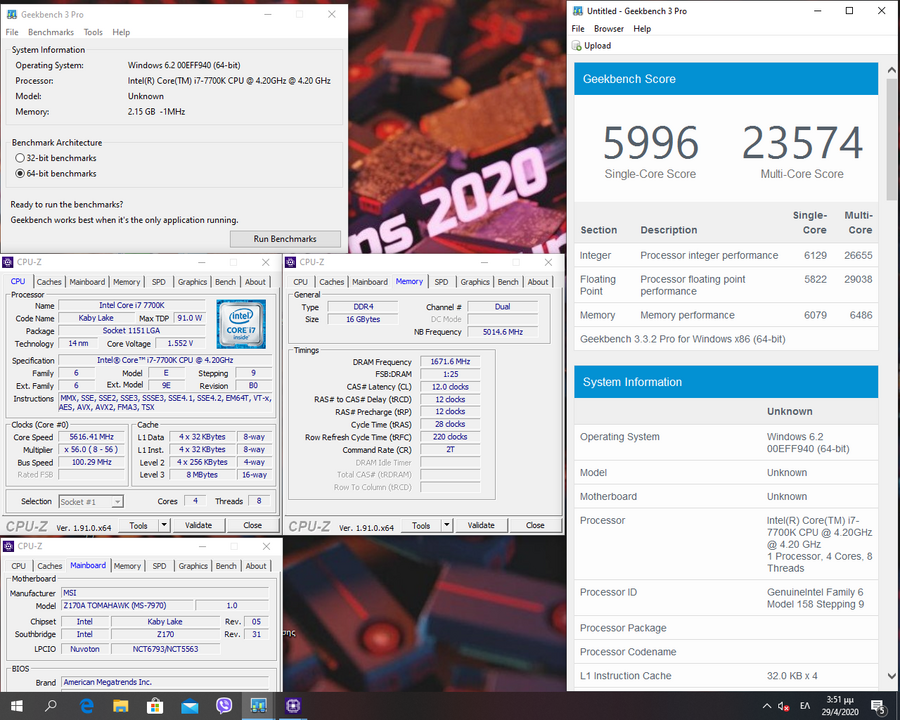The width and height of the screenshot is (900, 720).
Task: Open Mainboard tab in CPU-Z processor window
Action: point(87,282)
